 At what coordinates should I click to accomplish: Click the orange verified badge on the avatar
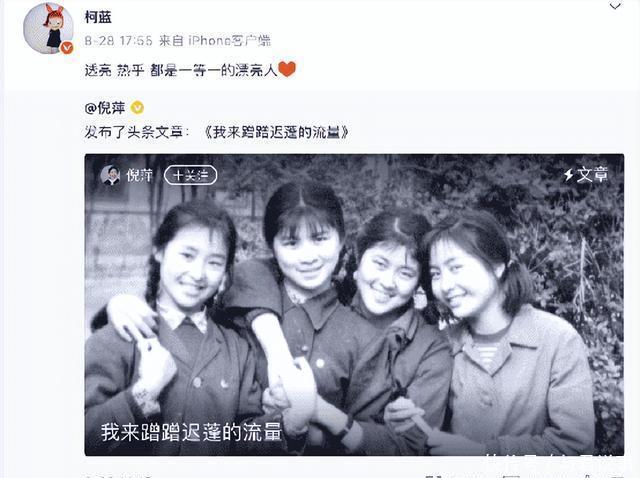(x=67, y=48)
